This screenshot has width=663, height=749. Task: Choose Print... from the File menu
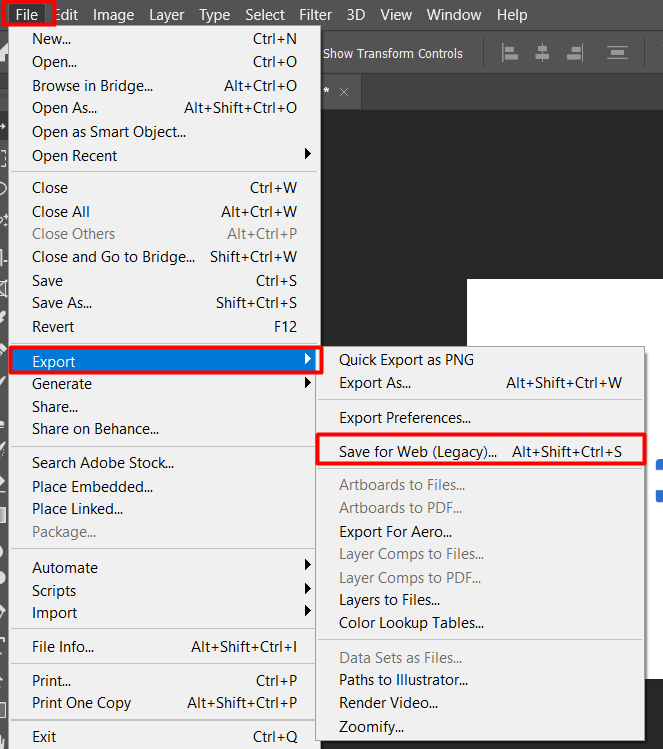(164, 681)
